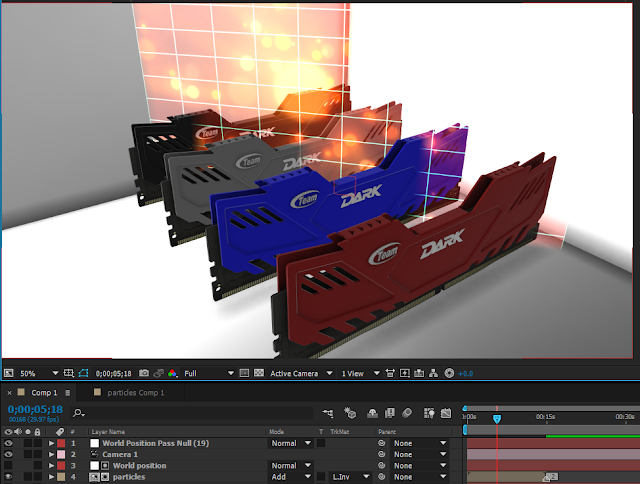Open the Active Camera 3D view dropdown

point(301,373)
